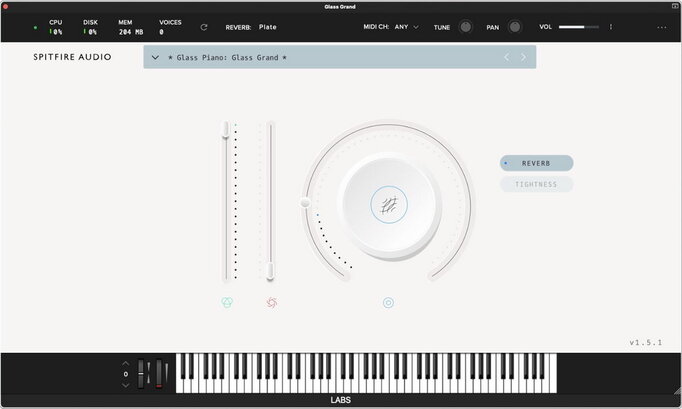Click the PAN knob

515,27
